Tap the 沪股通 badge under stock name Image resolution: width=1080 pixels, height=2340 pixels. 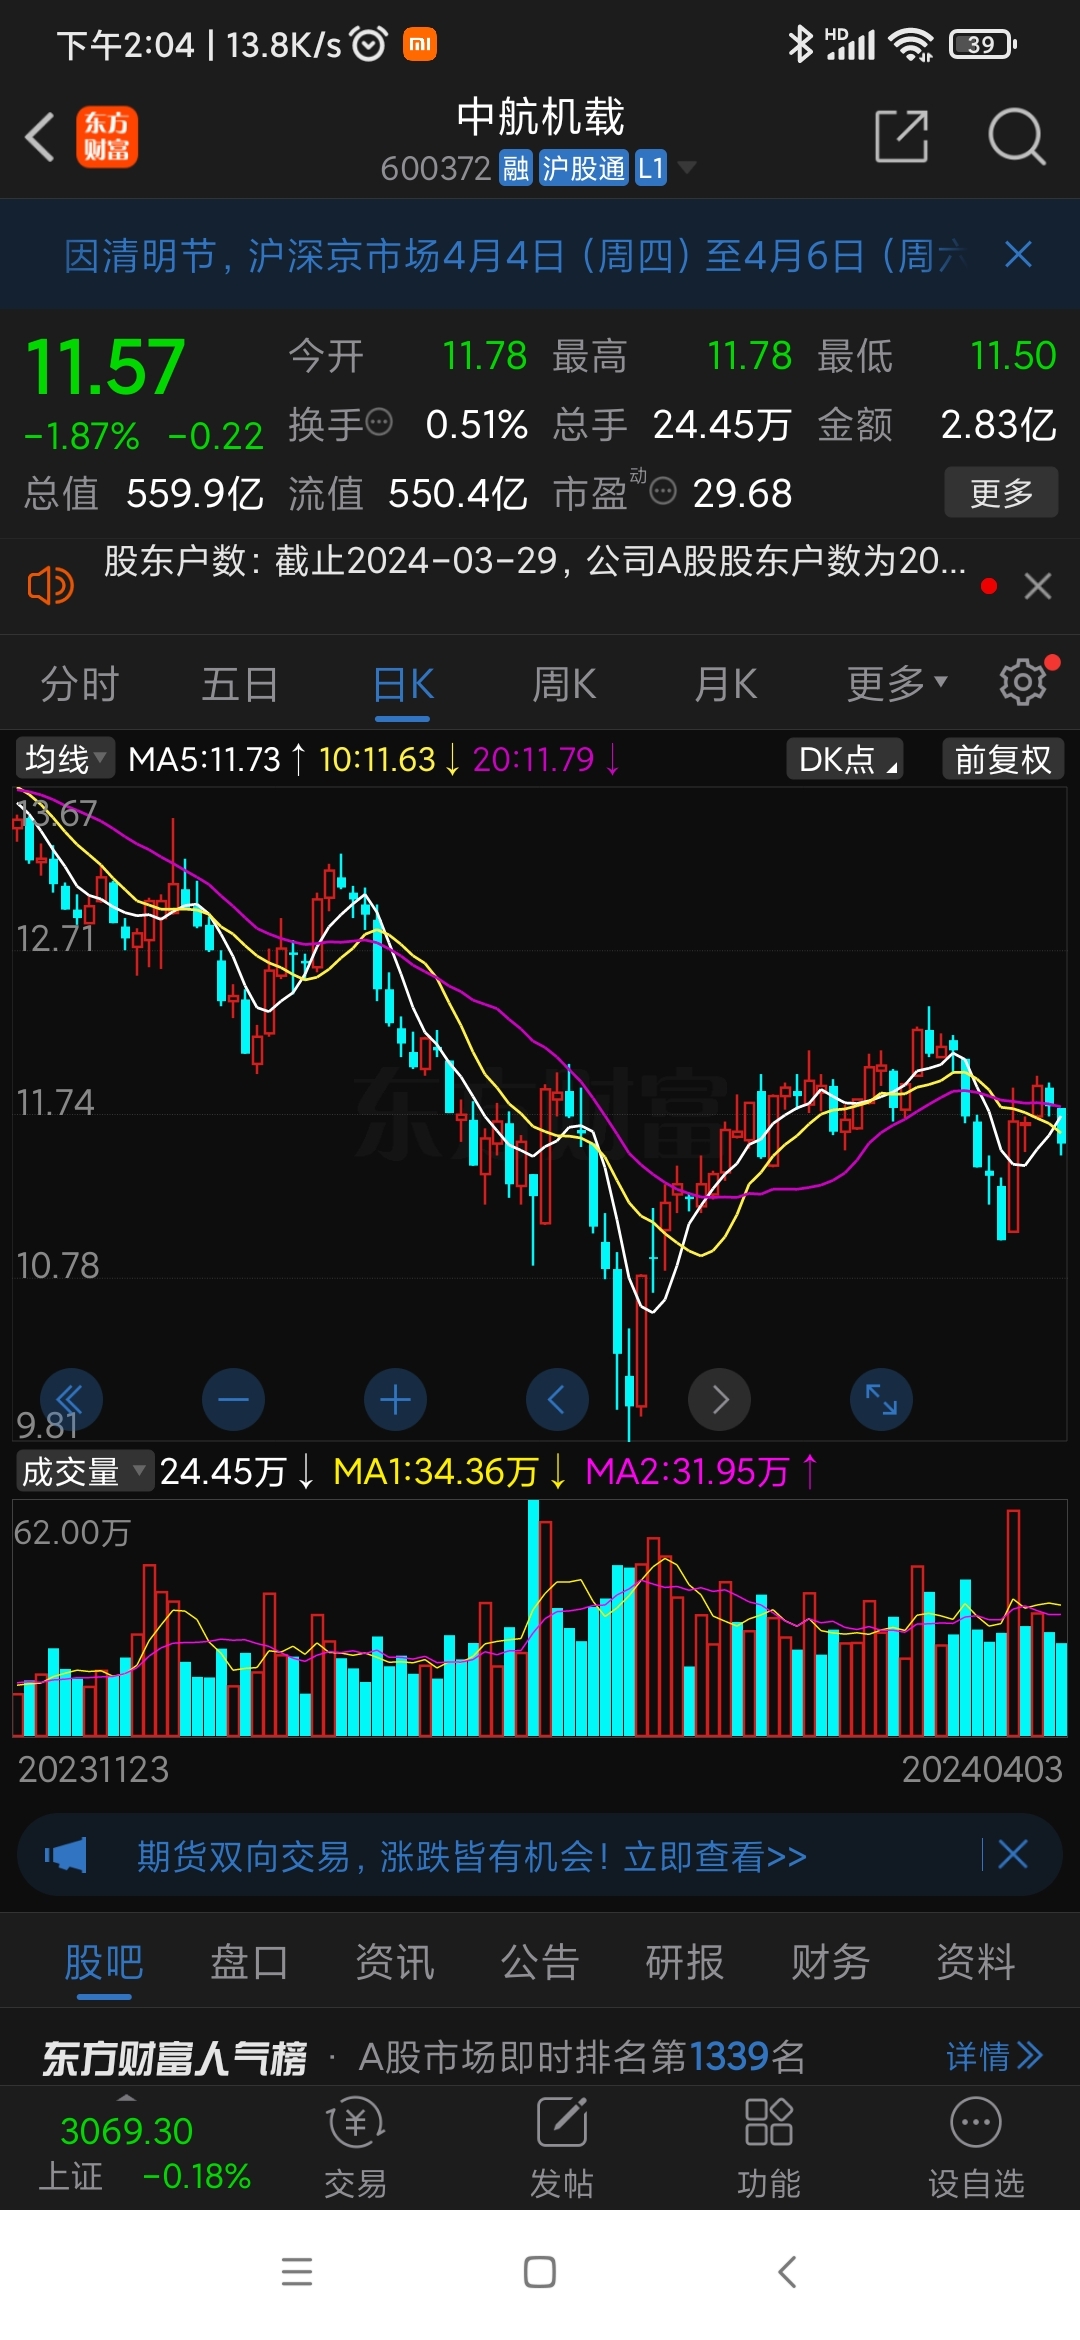coord(583,168)
